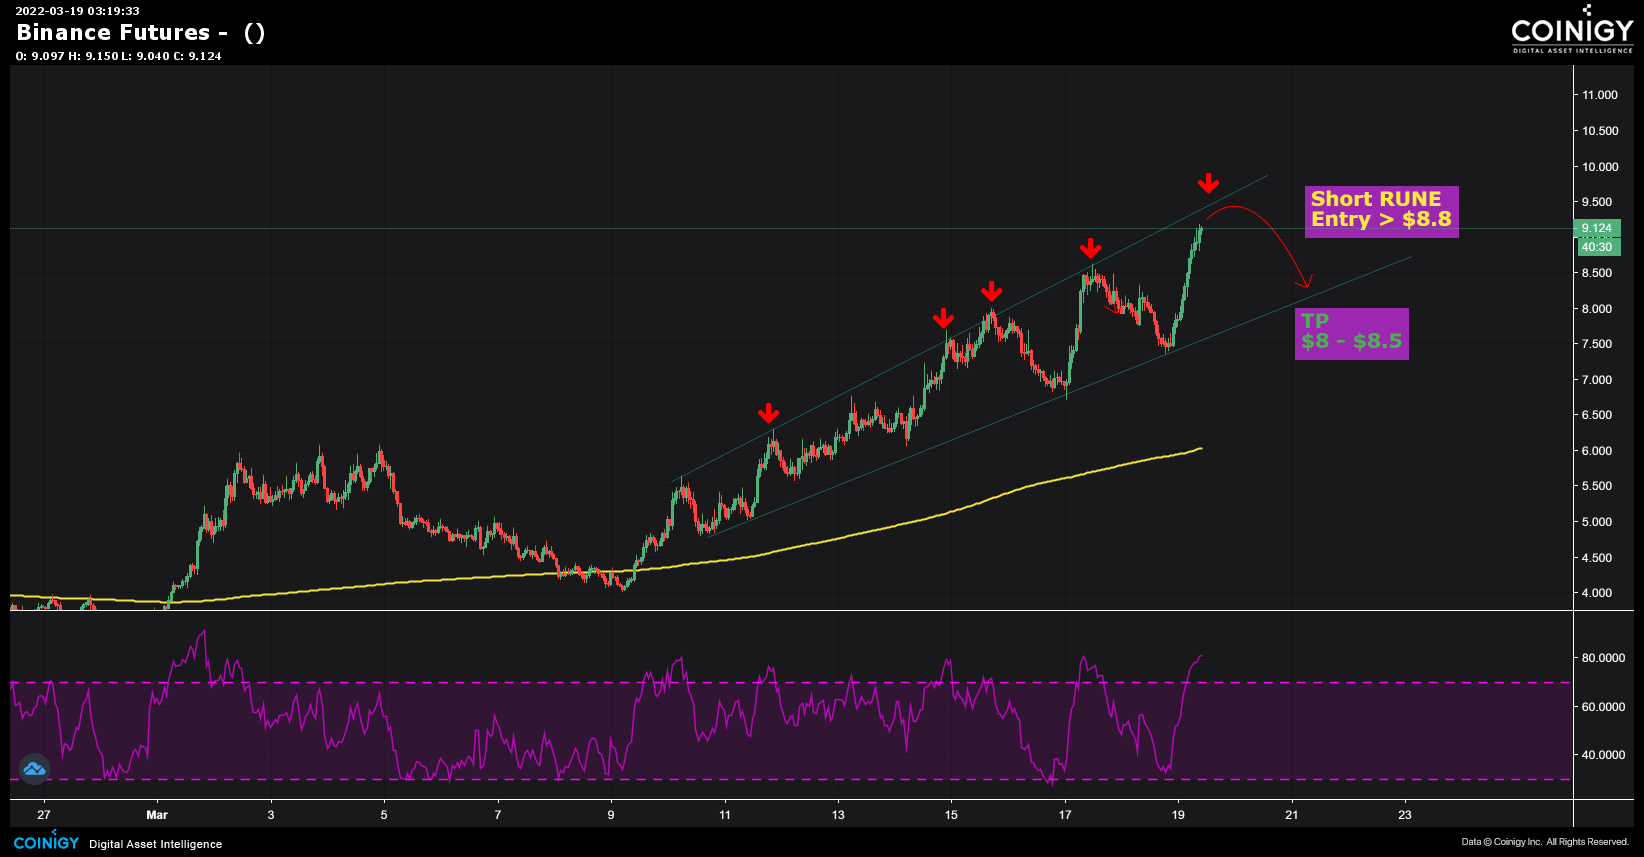The height and width of the screenshot is (857, 1644).
Task: Click the date 11 on the time axis
Action: [725, 815]
